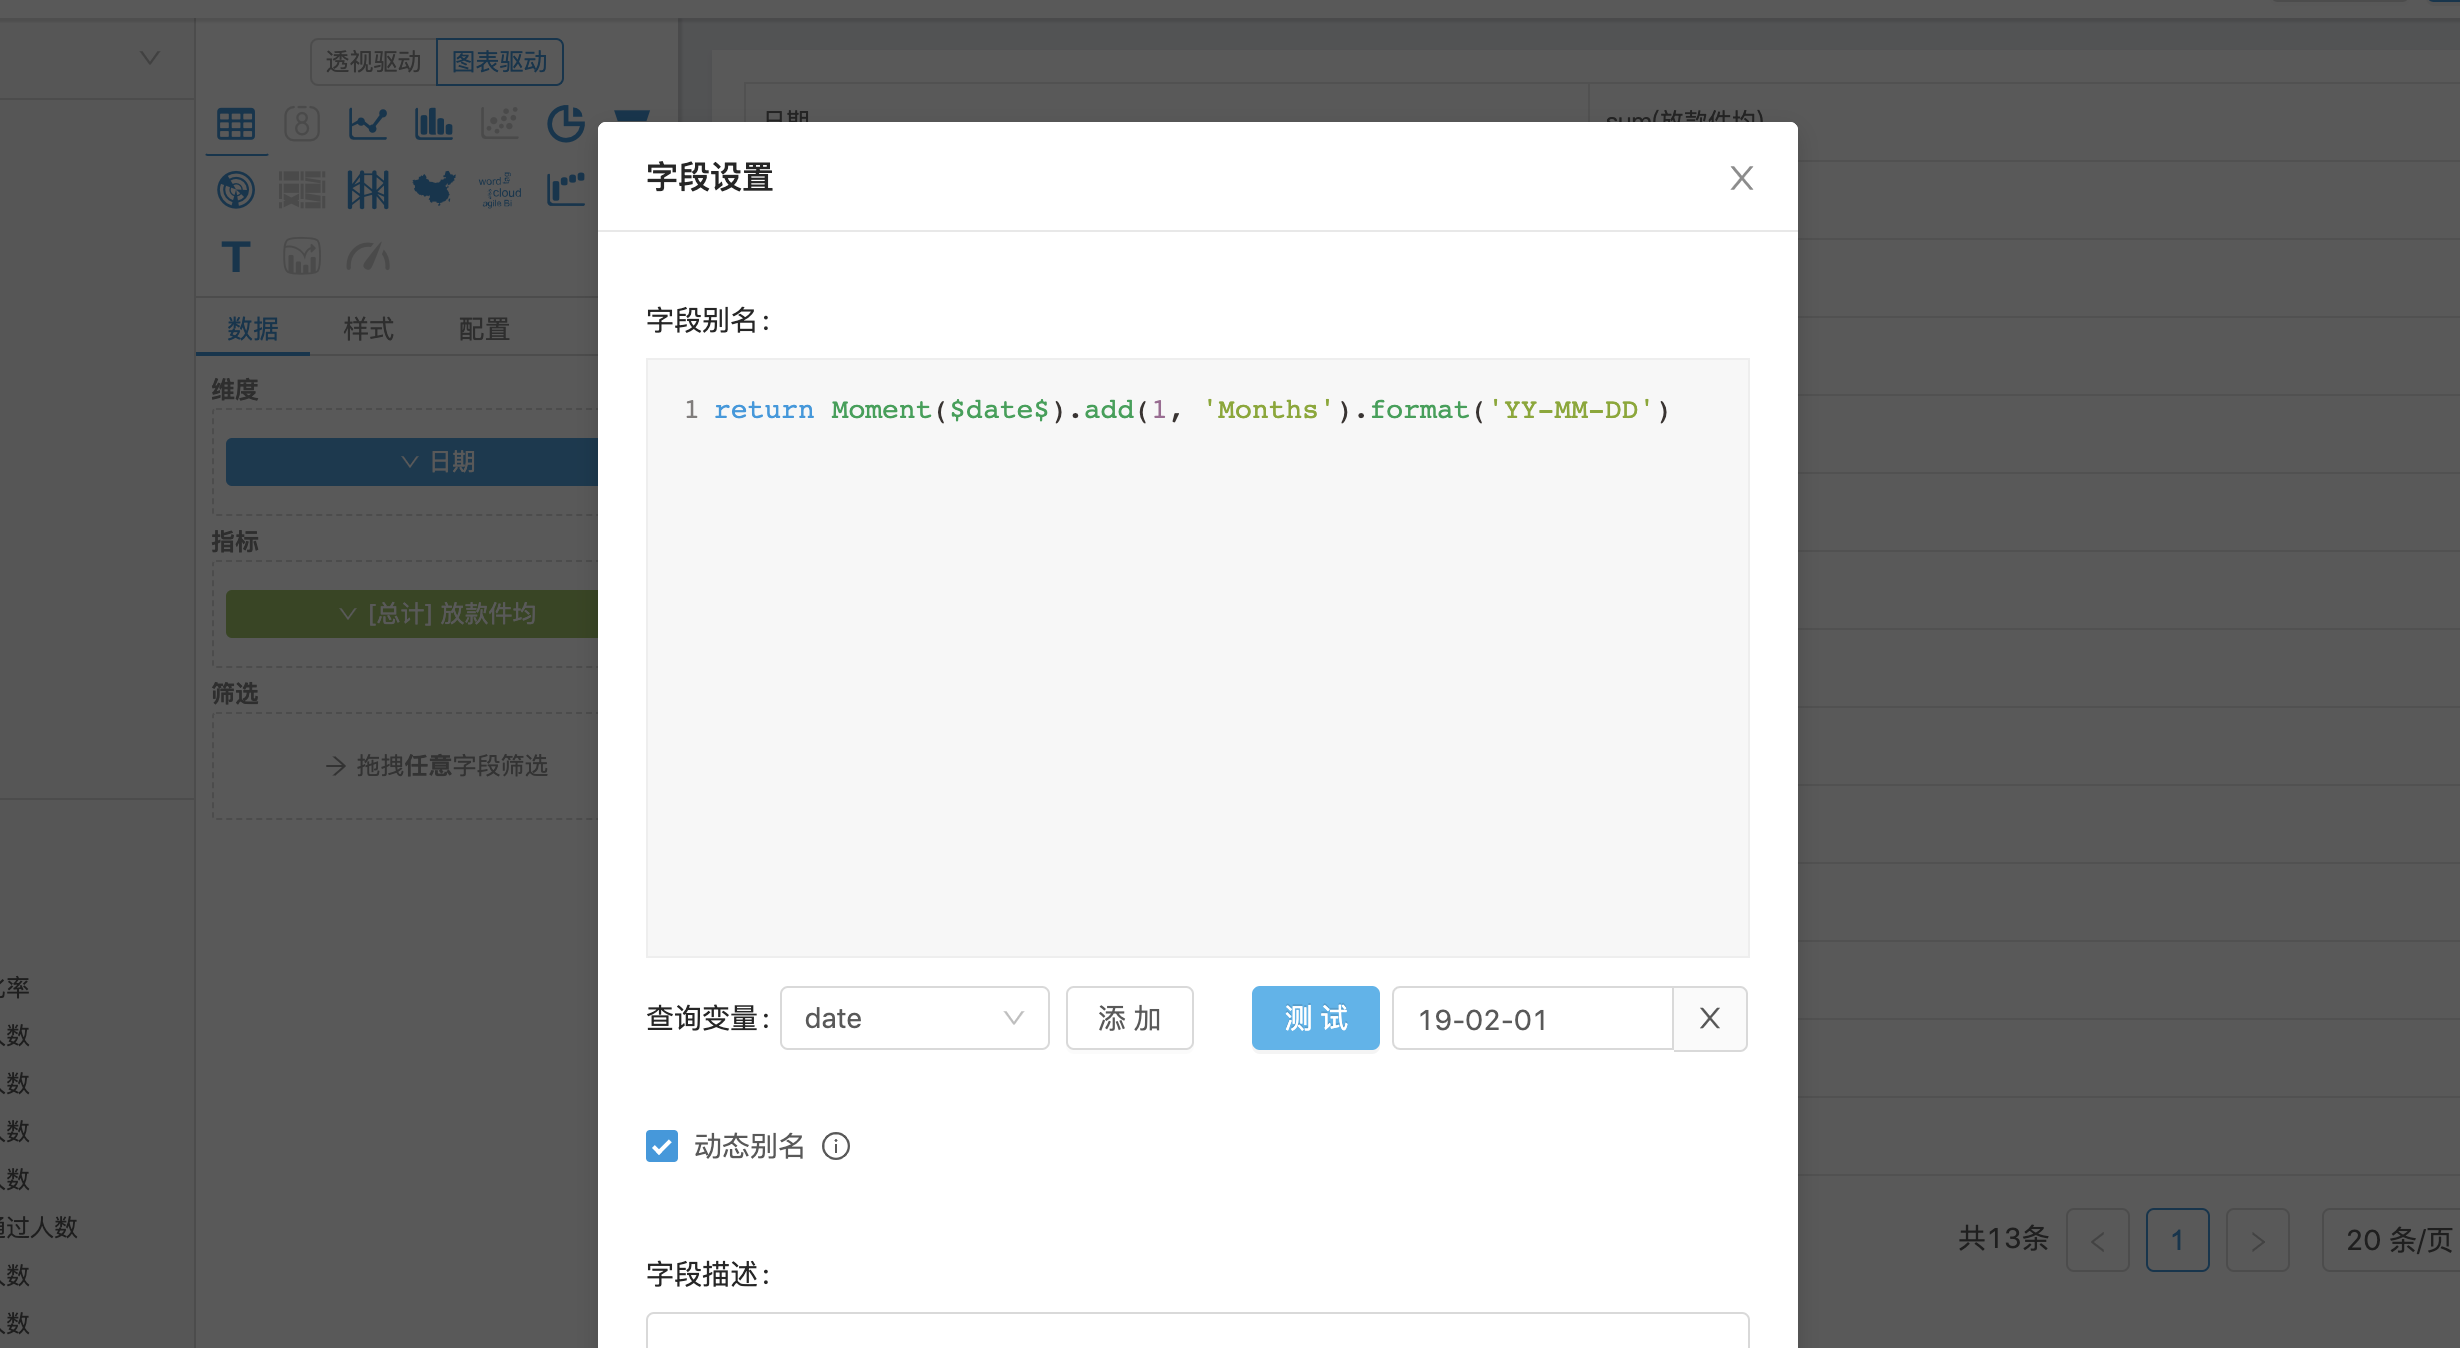Click the table chart icon
The height and width of the screenshot is (1348, 2460).
tap(236, 124)
